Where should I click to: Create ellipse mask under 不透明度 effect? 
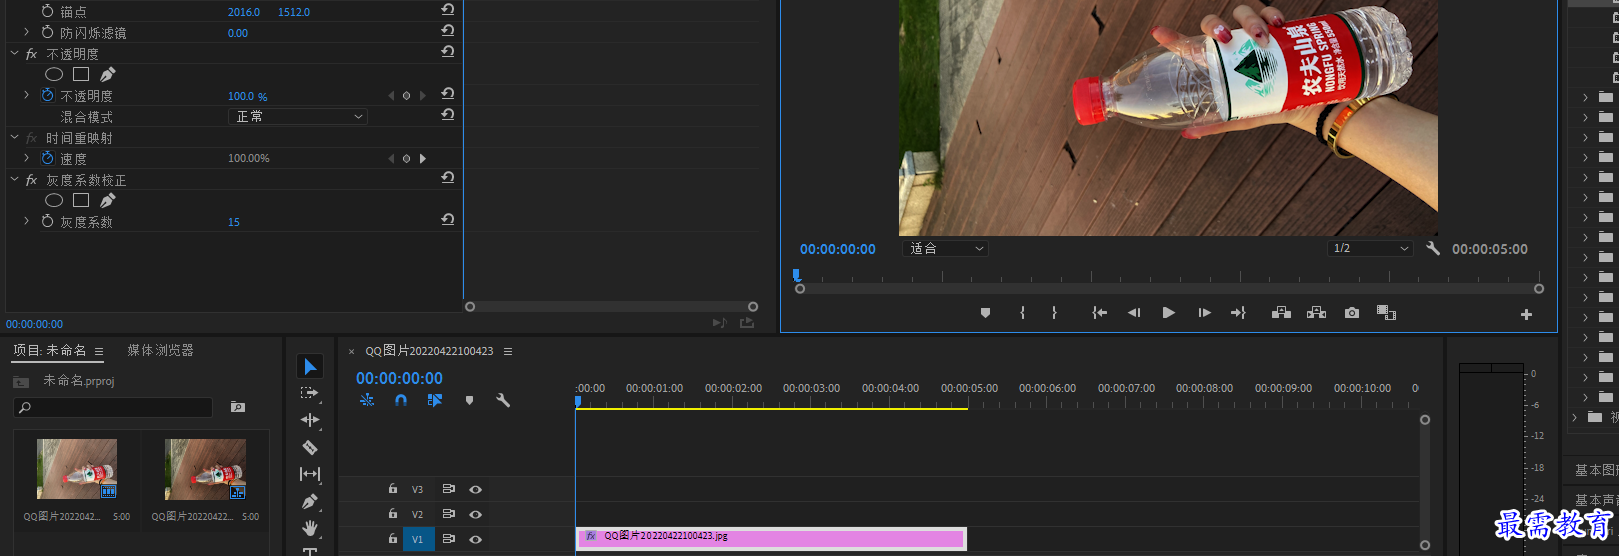point(54,74)
